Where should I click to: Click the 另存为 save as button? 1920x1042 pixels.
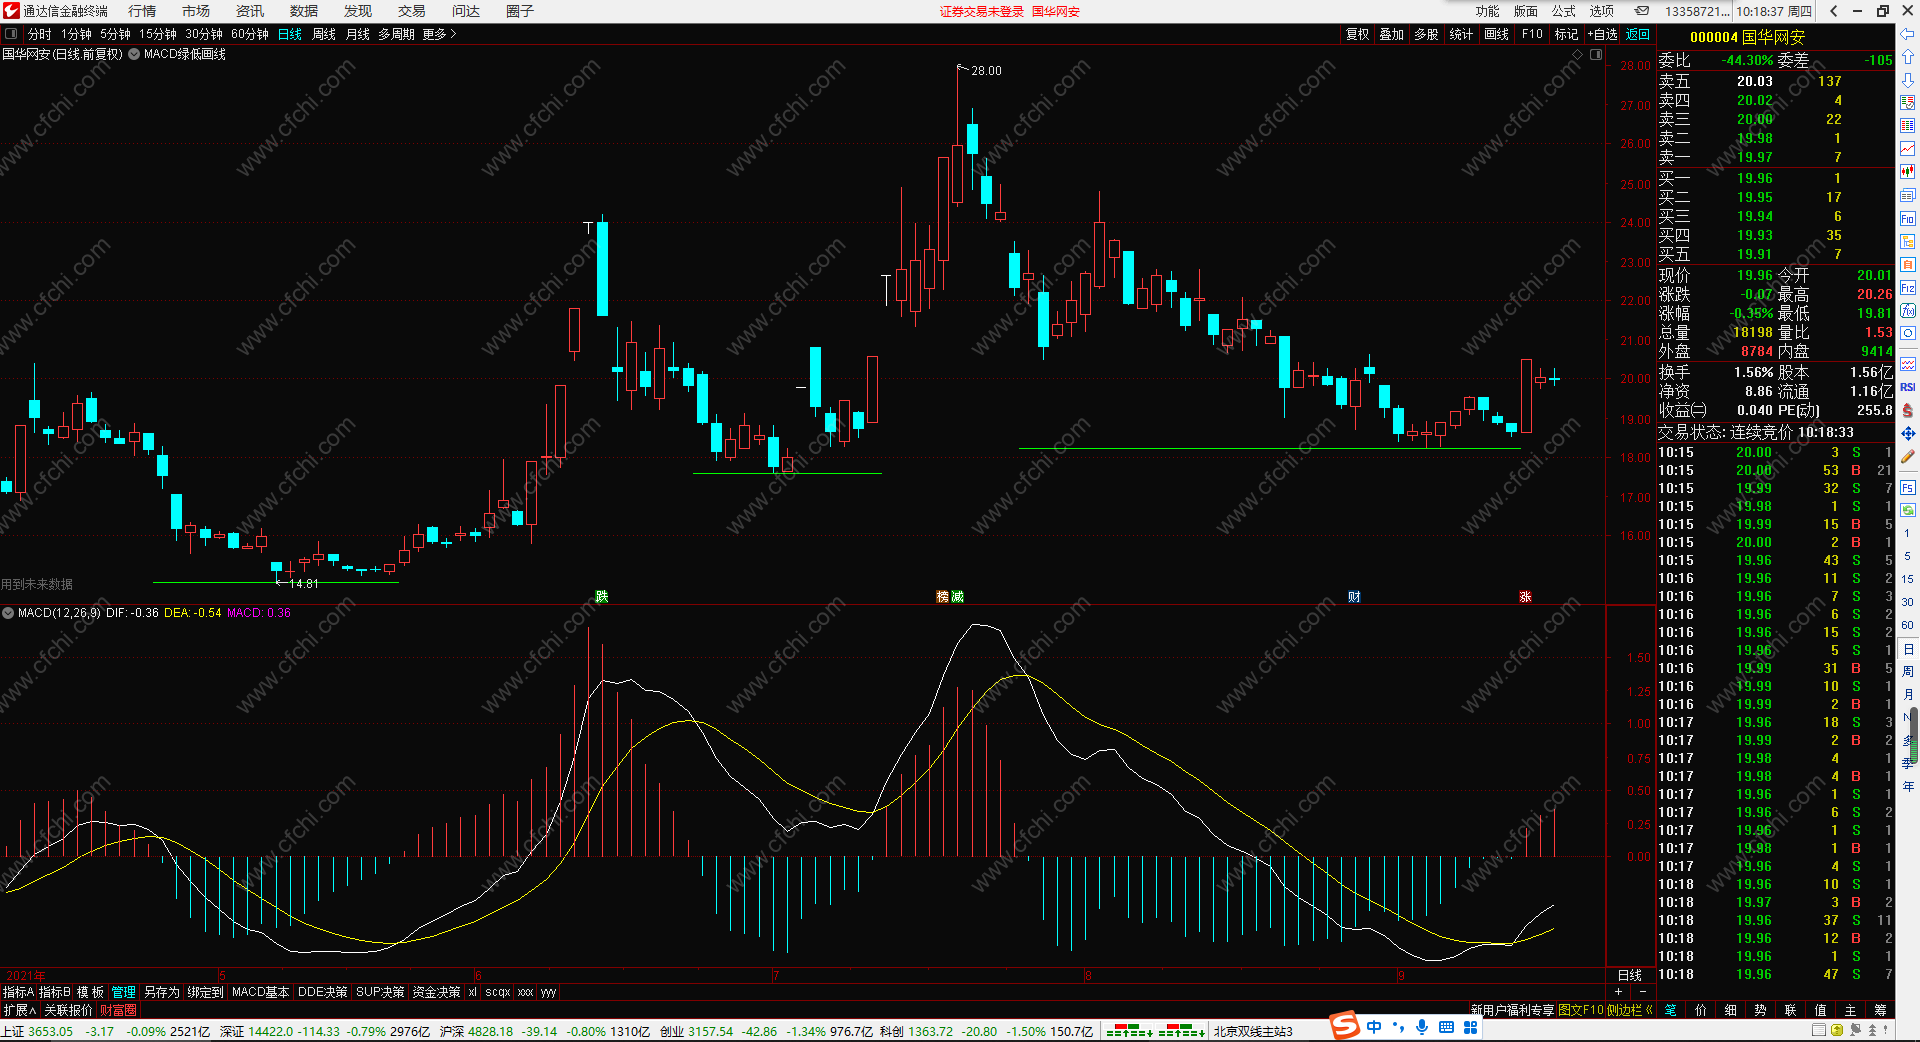coord(161,992)
